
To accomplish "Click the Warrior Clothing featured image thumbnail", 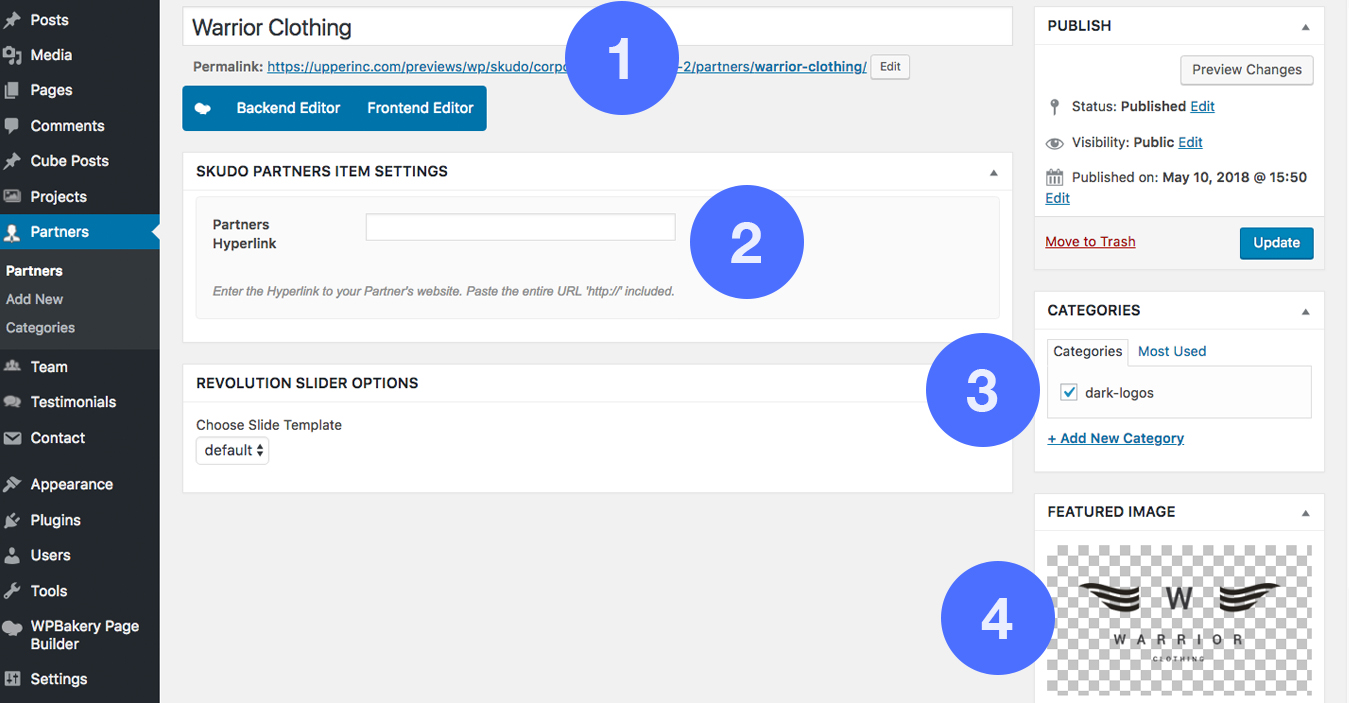I will (x=1179, y=619).
